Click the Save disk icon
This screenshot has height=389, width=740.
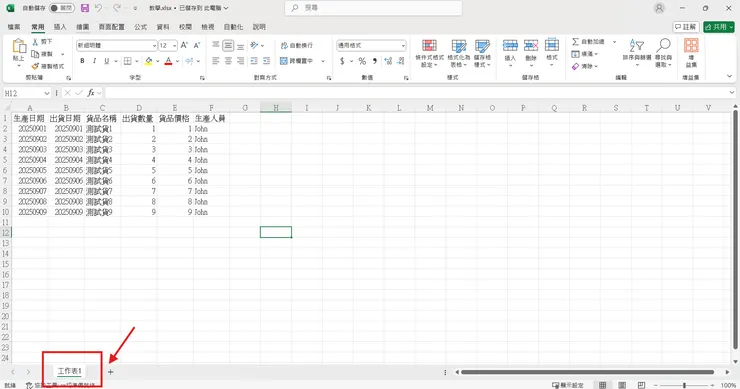[x=85, y=8]
